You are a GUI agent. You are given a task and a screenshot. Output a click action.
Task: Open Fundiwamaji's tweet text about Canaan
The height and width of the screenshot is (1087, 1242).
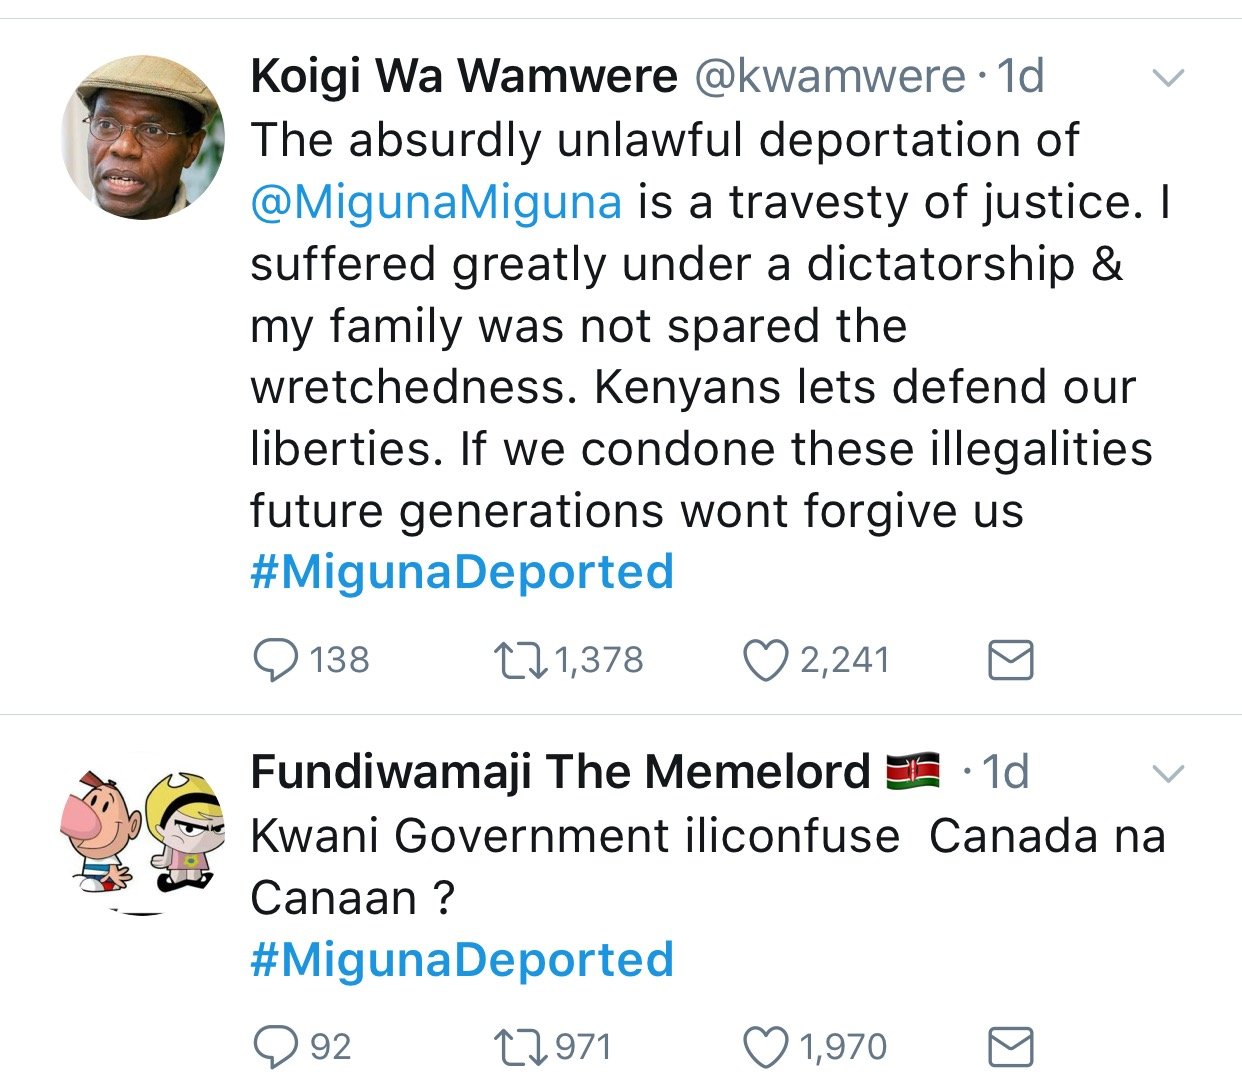coord(708,866)
